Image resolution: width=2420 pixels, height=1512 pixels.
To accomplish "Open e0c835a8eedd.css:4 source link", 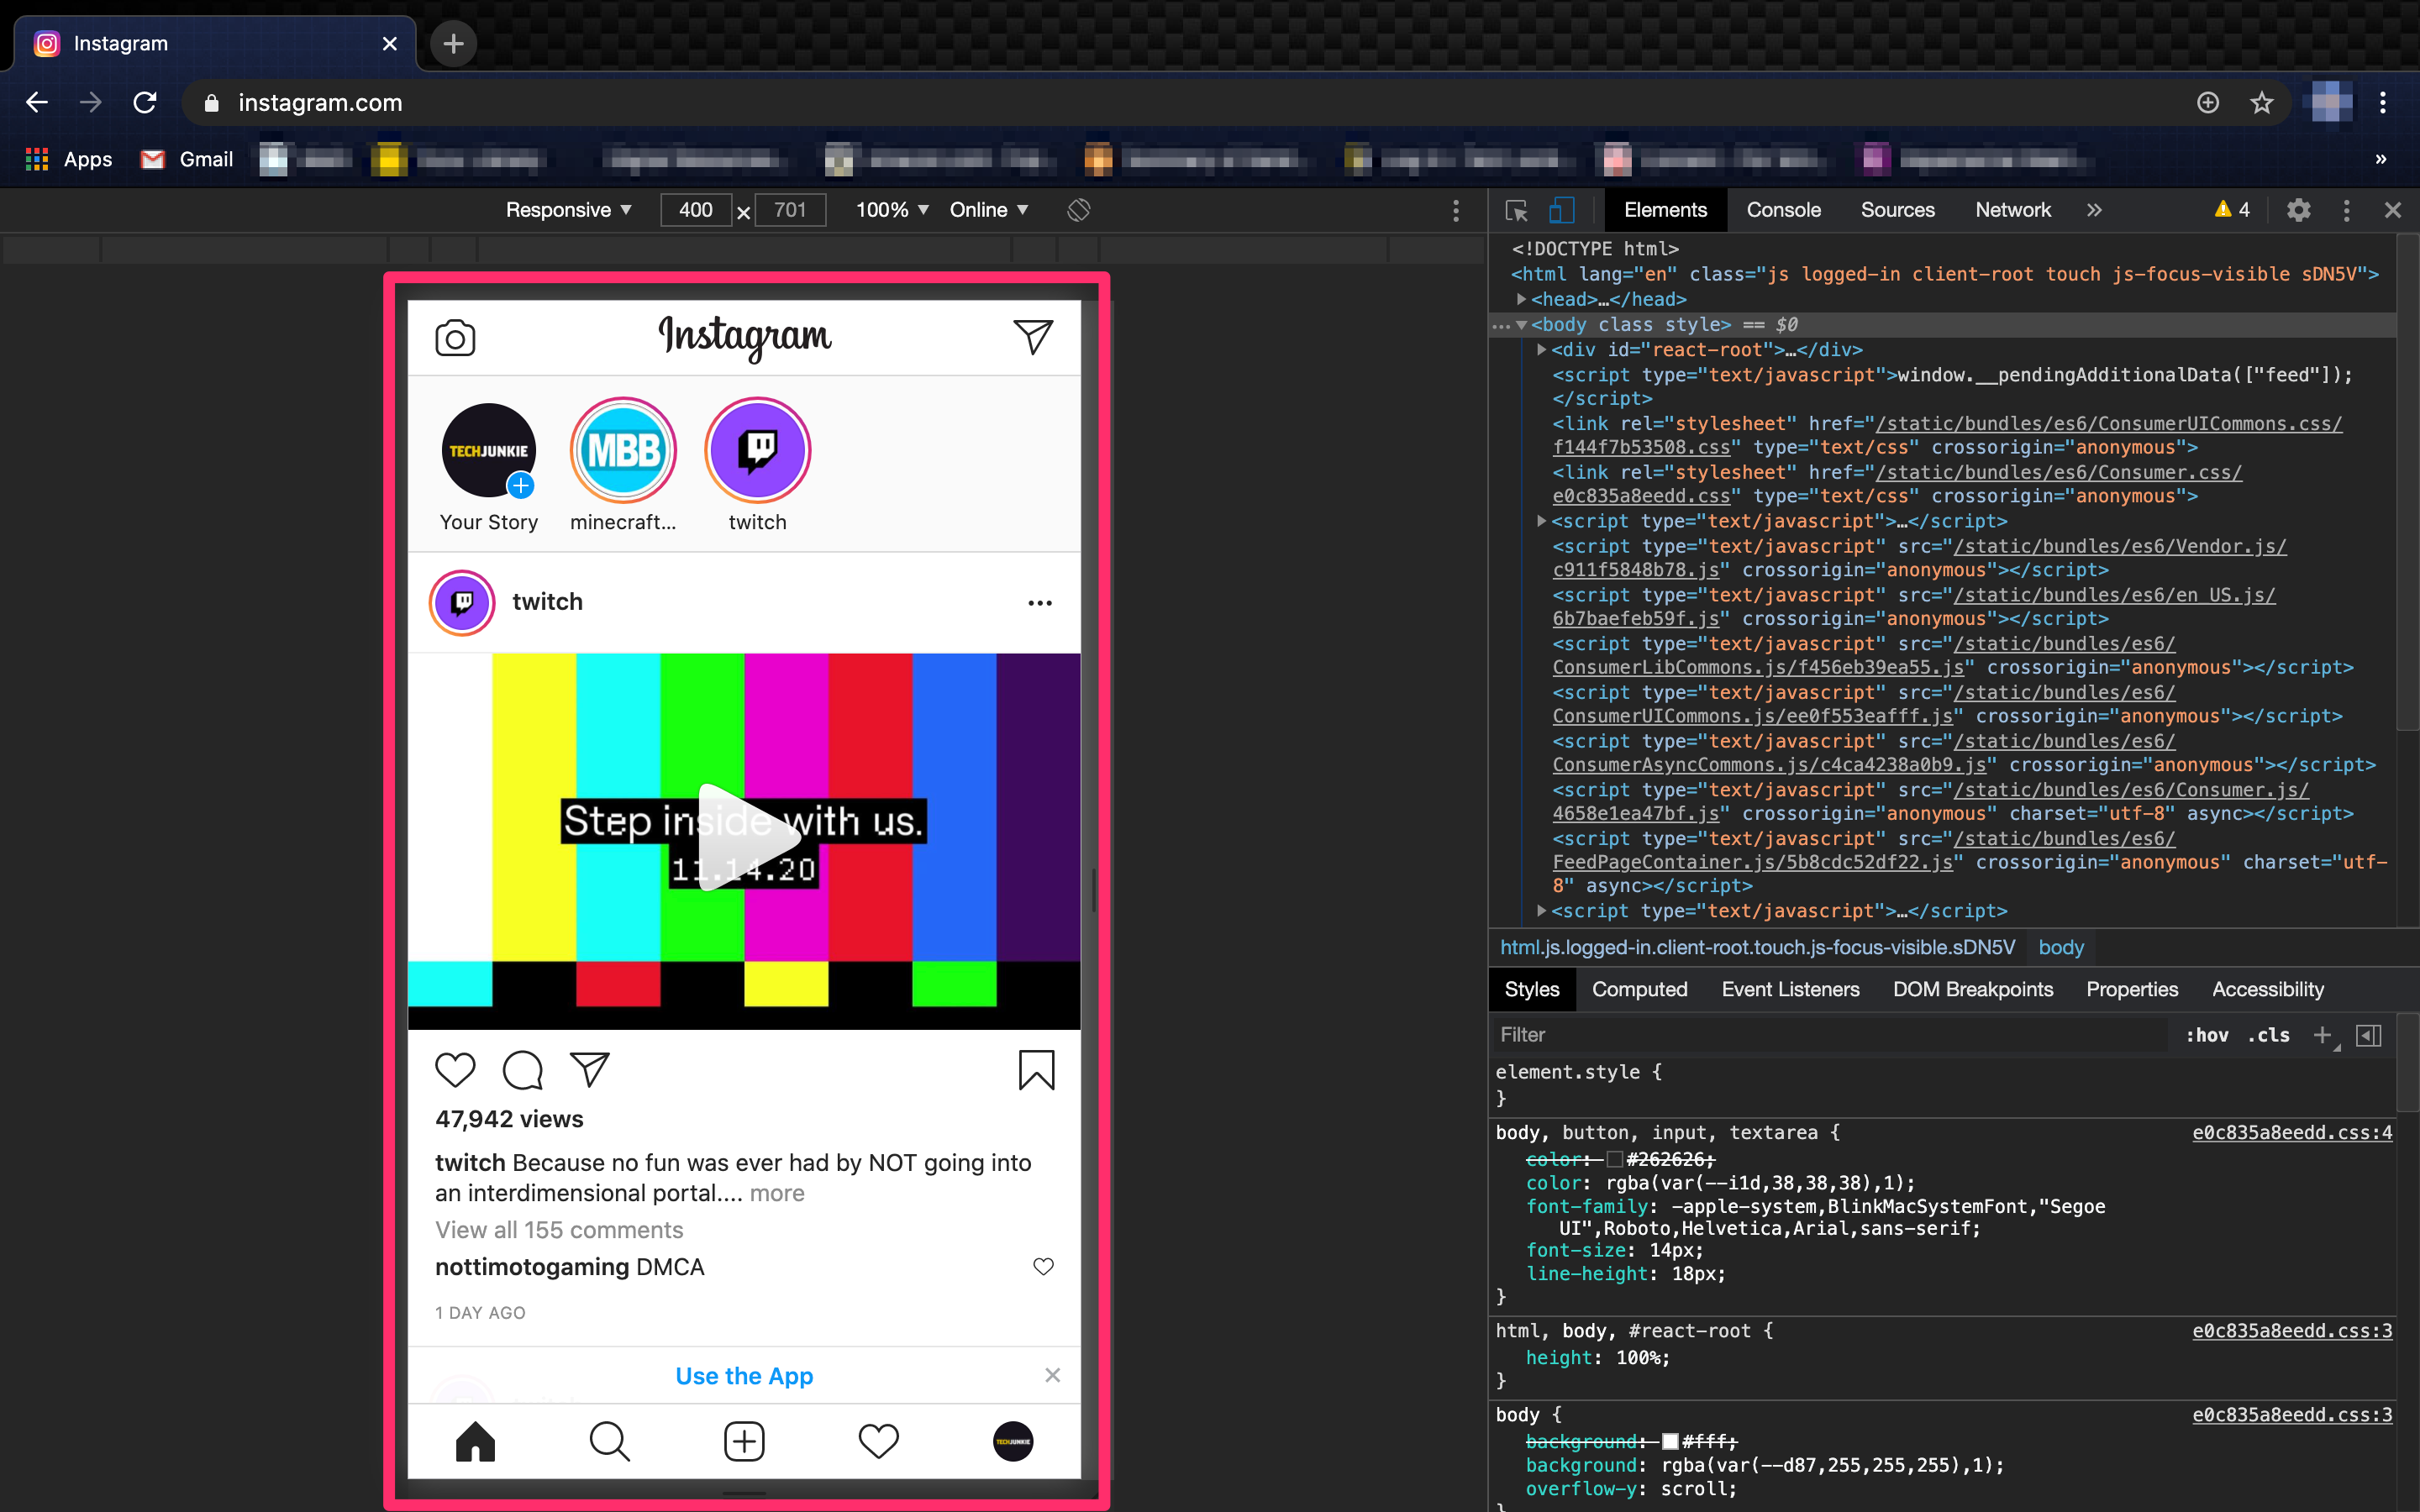I will coord(2292,1132).
